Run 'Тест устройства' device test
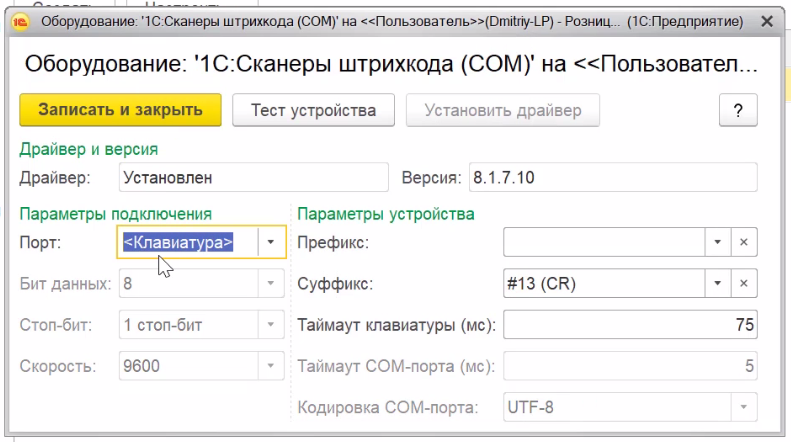Viewport: 791px width, 442px height. coord(313,109)
